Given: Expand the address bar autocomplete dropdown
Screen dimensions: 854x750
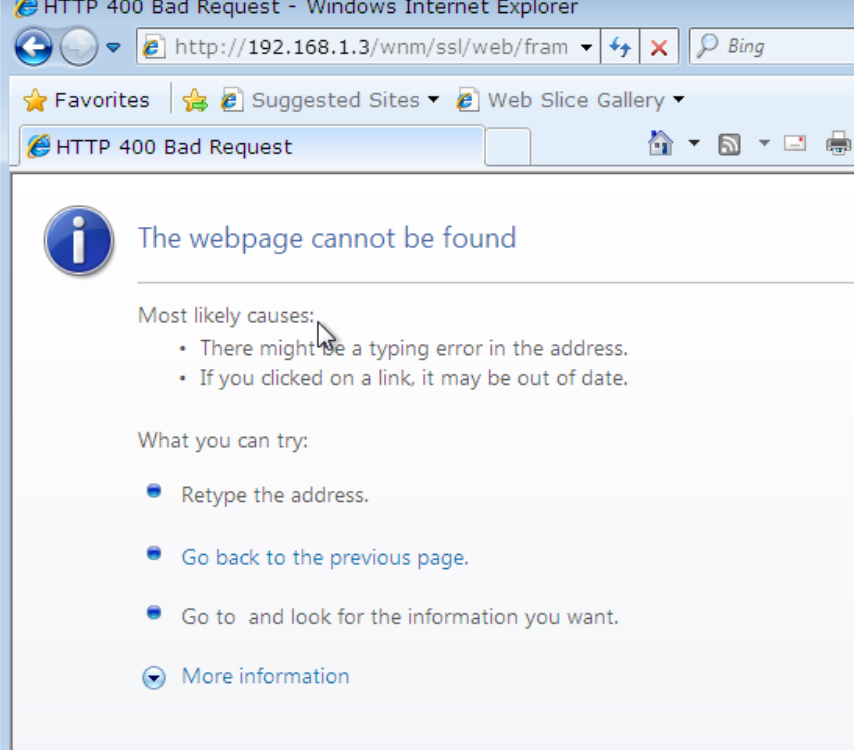Looking at the screenshot, I should (587, 47).
